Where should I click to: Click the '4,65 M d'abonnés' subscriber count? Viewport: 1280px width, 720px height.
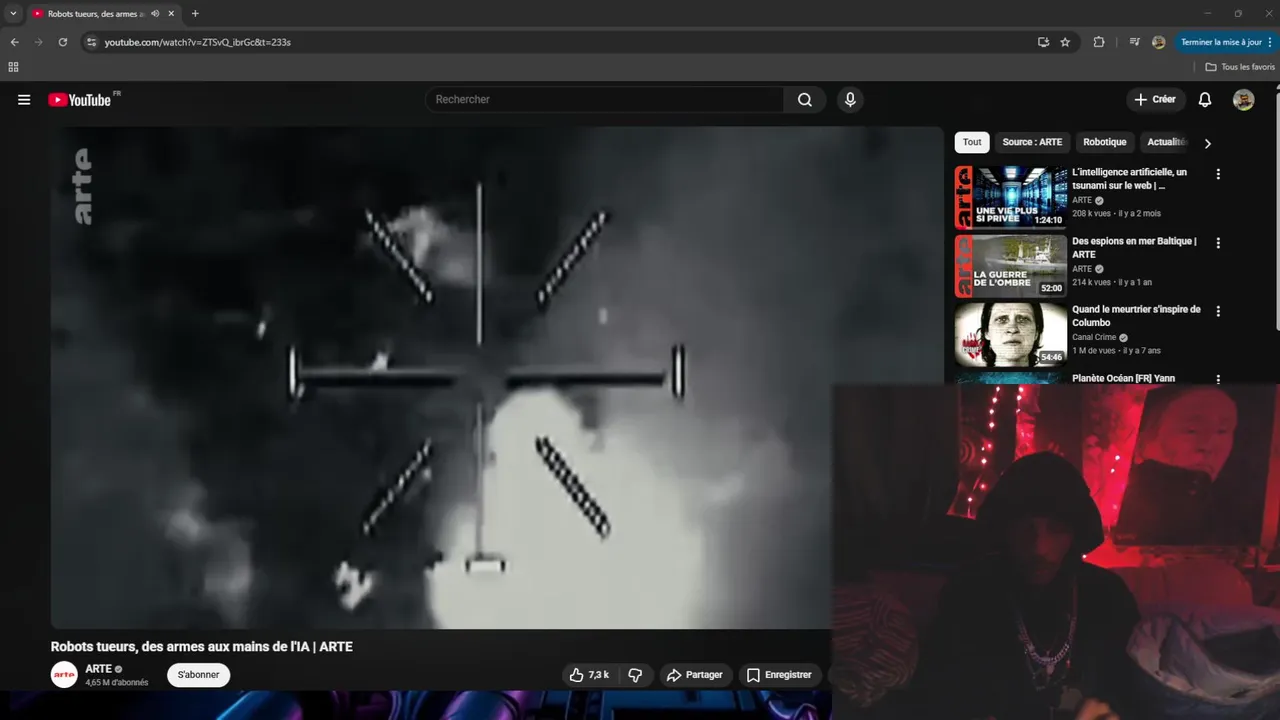(x=117, y=683)
